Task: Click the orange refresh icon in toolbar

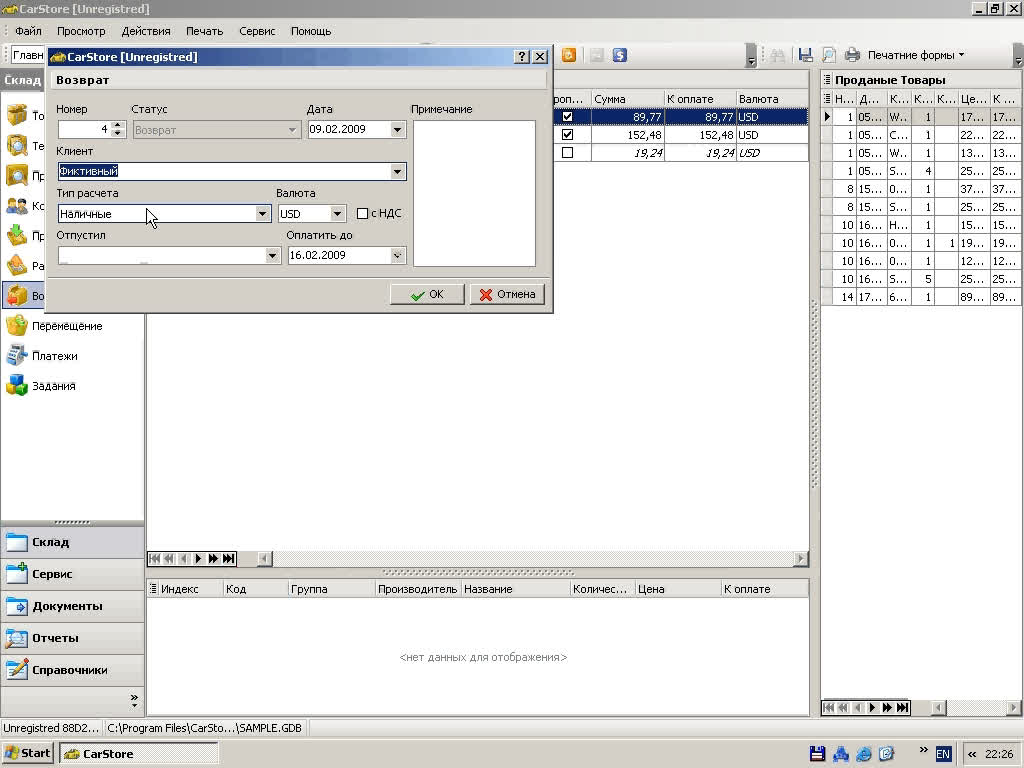Action: pyautogui.click(x=569, y=56)
